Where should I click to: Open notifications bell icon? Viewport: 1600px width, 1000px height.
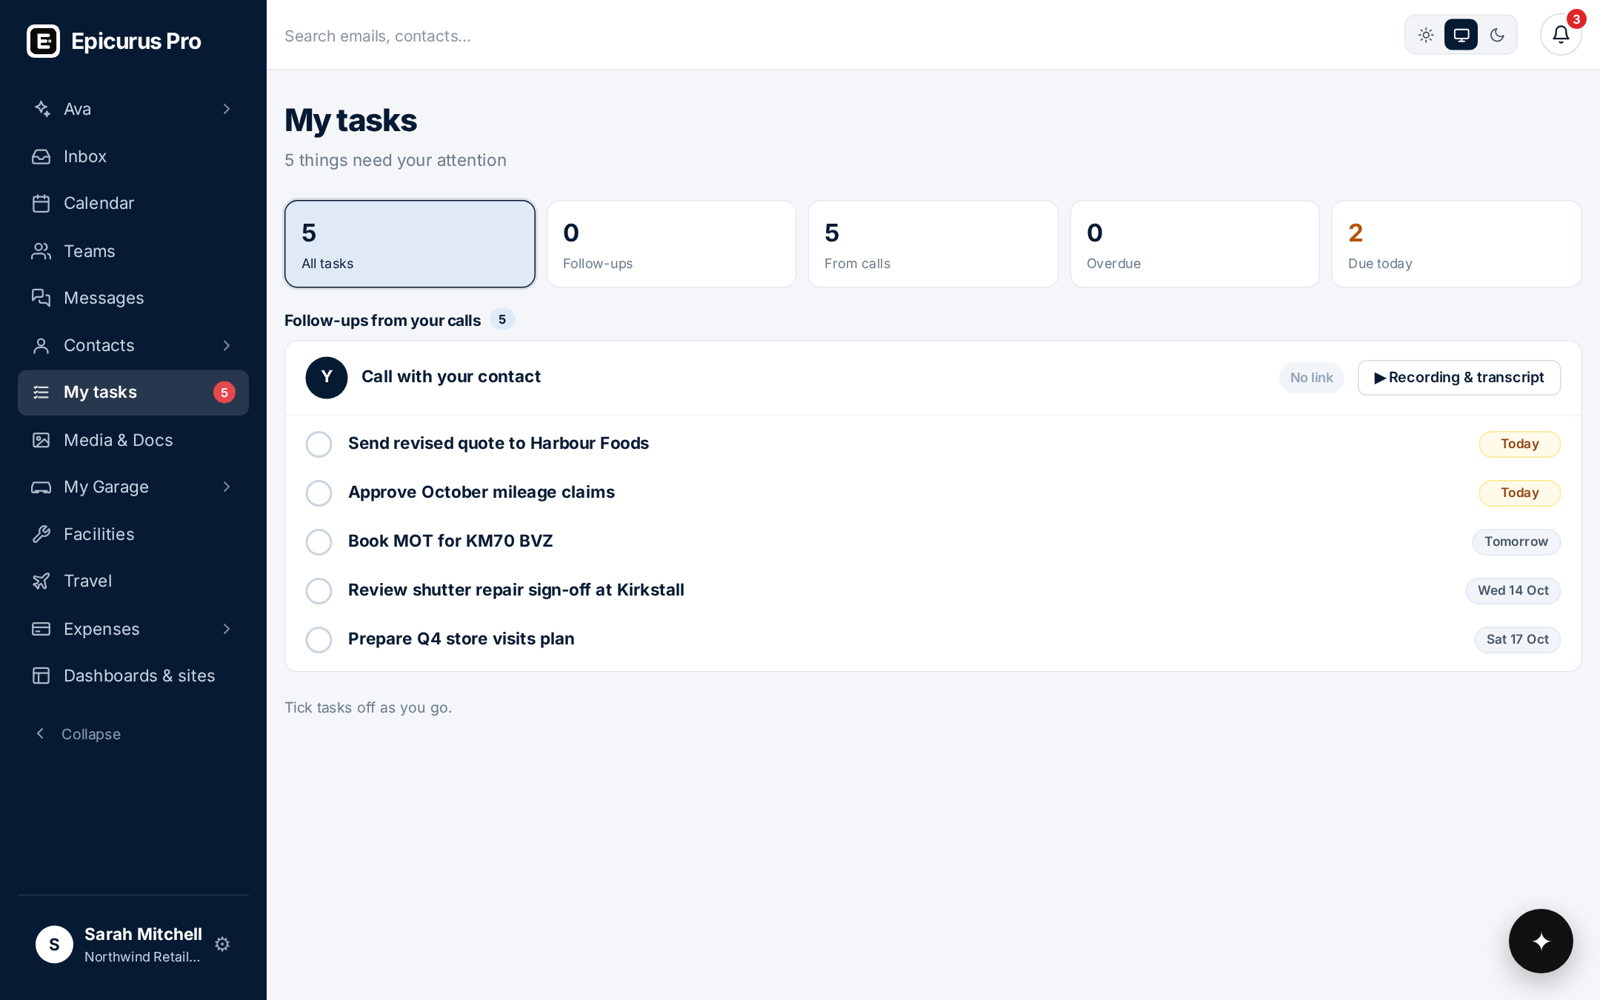(1560, 35)
